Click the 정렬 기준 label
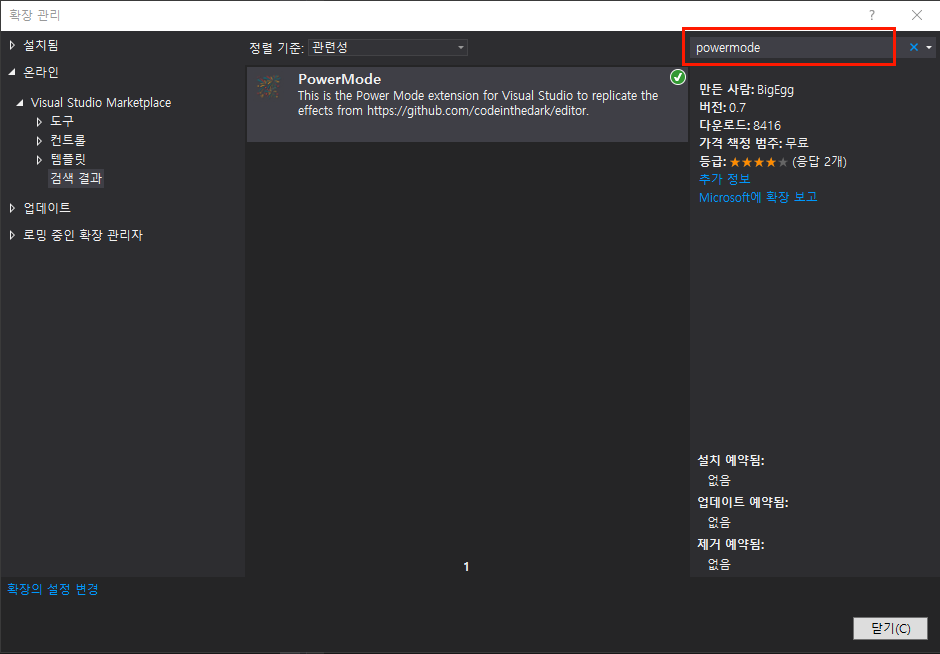This screenshot has width=940, height=654. point(276,48)
